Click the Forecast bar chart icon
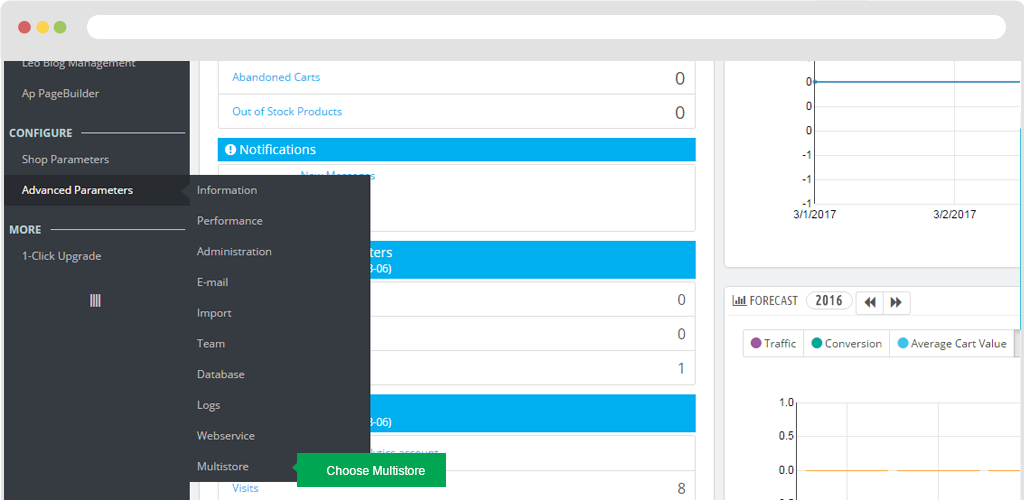The height and width of the screenshot is (500, 1024). coord(739,301)
